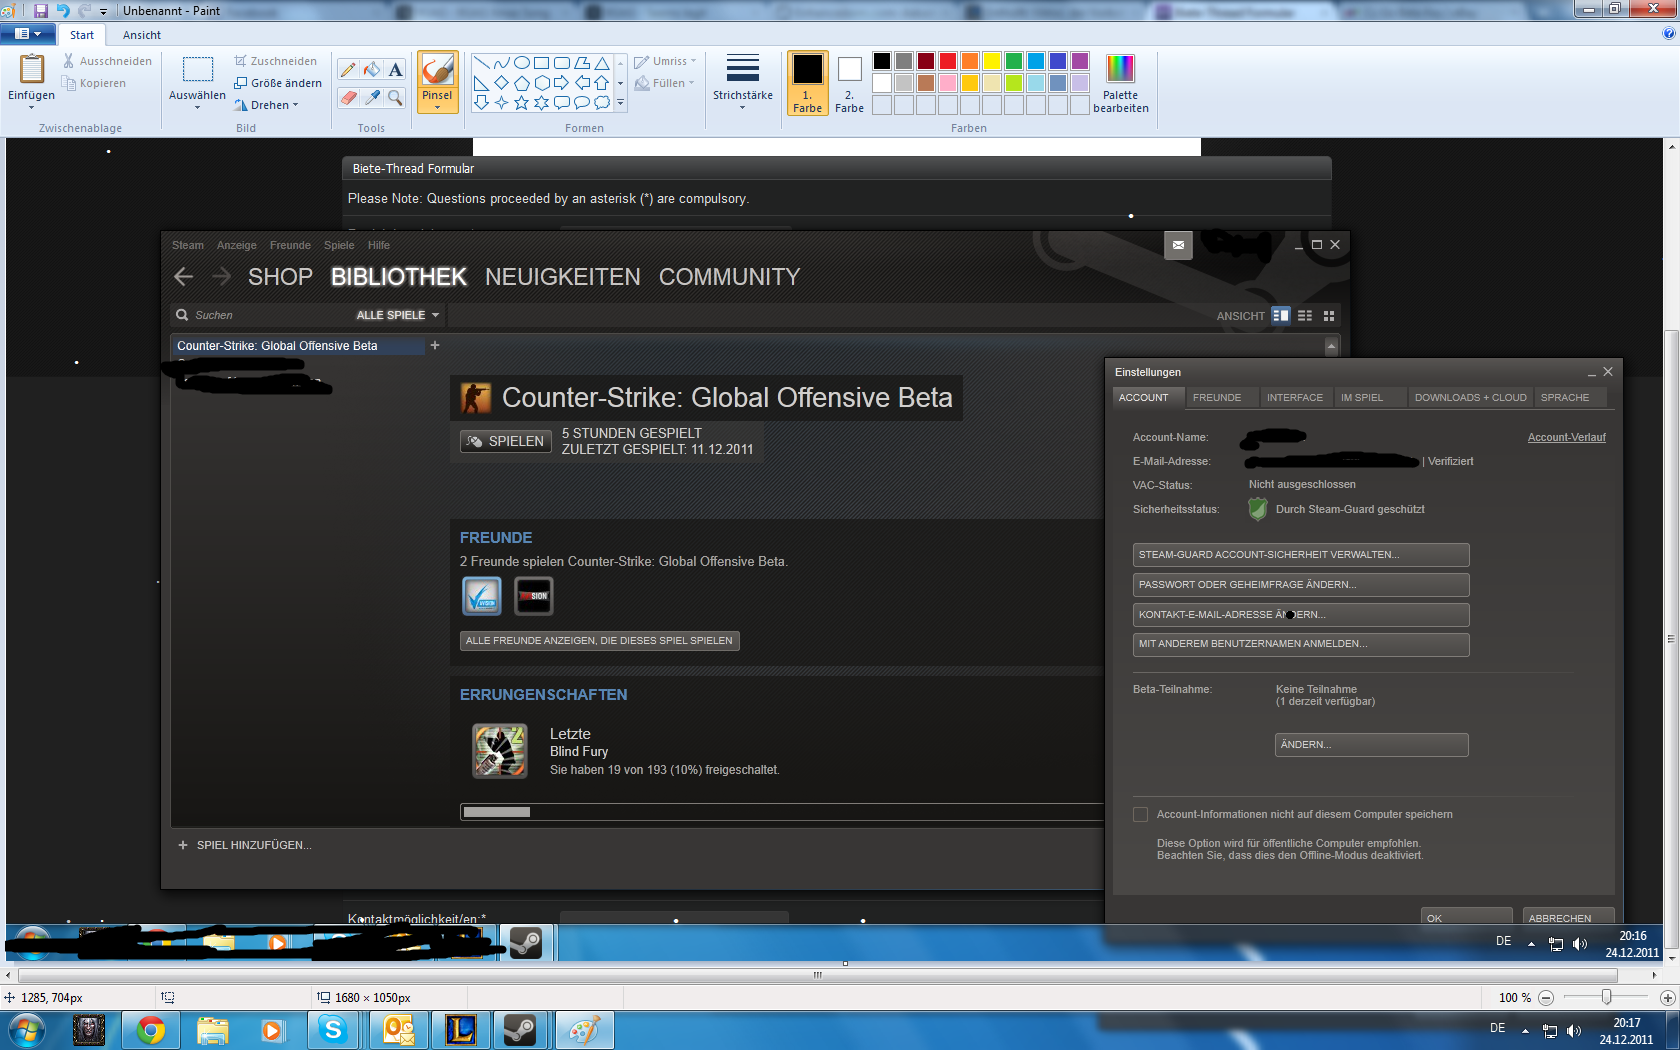Viewport: 1680px width, 1050px height.
Task: Select the Pencil tool
Action: click(348, 69)
